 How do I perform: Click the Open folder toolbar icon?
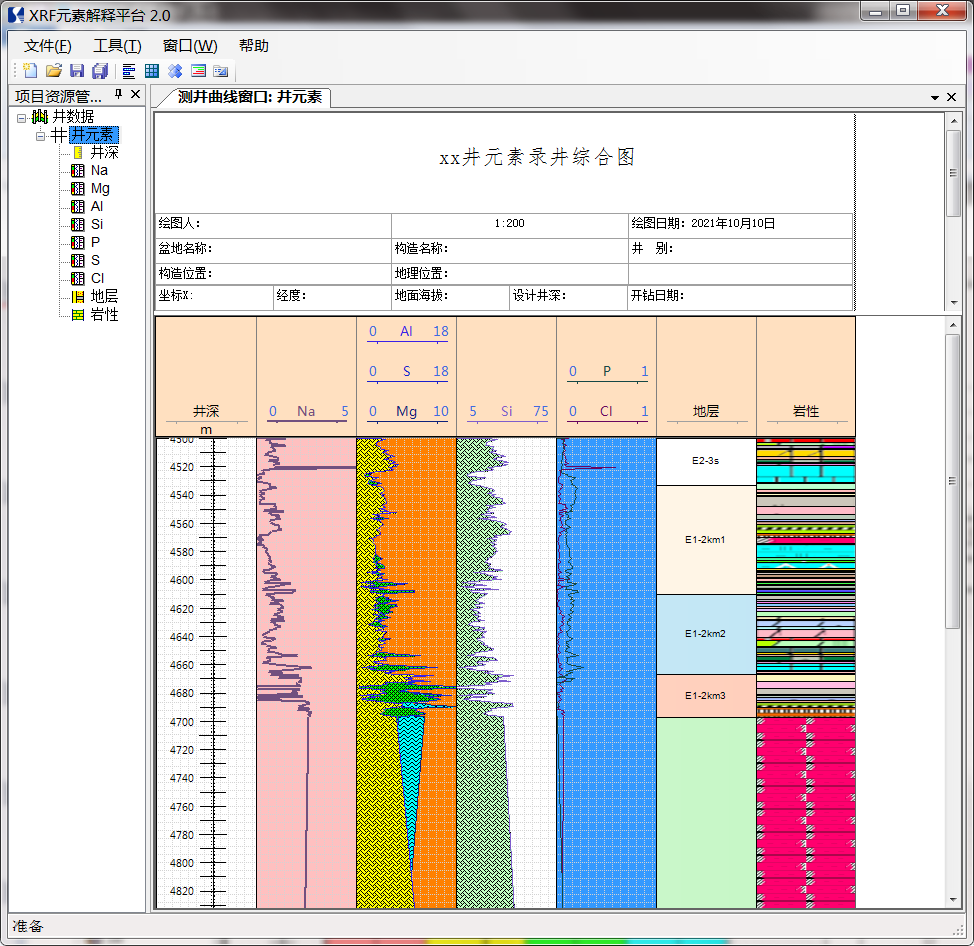point(54,71)
